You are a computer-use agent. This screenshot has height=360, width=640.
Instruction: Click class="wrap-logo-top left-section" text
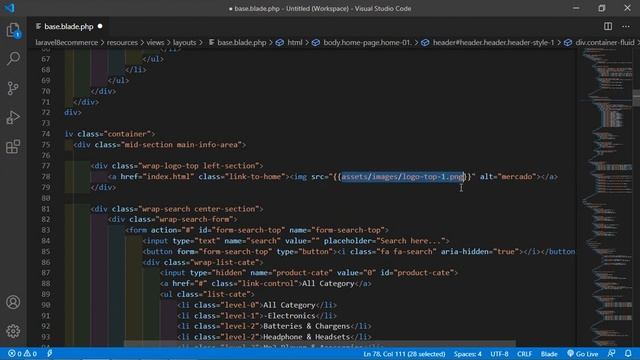coord(185,166)
